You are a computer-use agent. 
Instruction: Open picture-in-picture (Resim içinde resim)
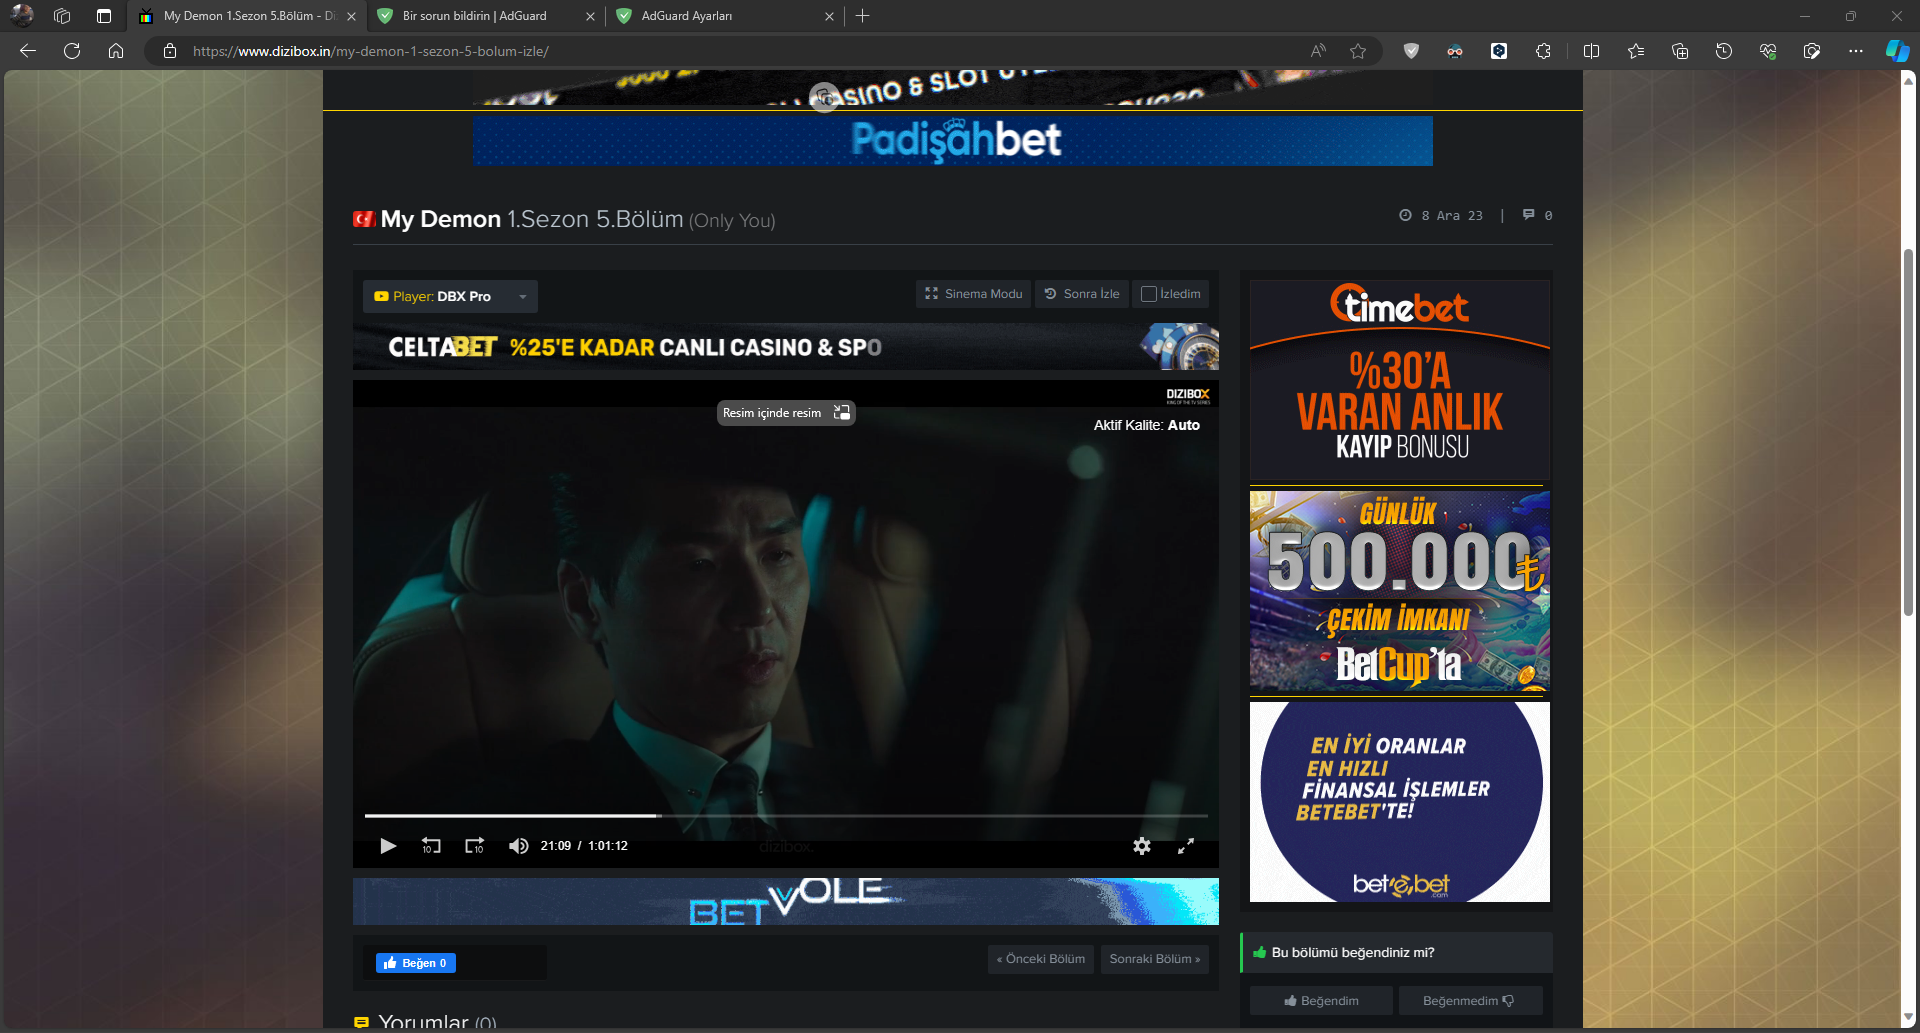click(785, 413)
